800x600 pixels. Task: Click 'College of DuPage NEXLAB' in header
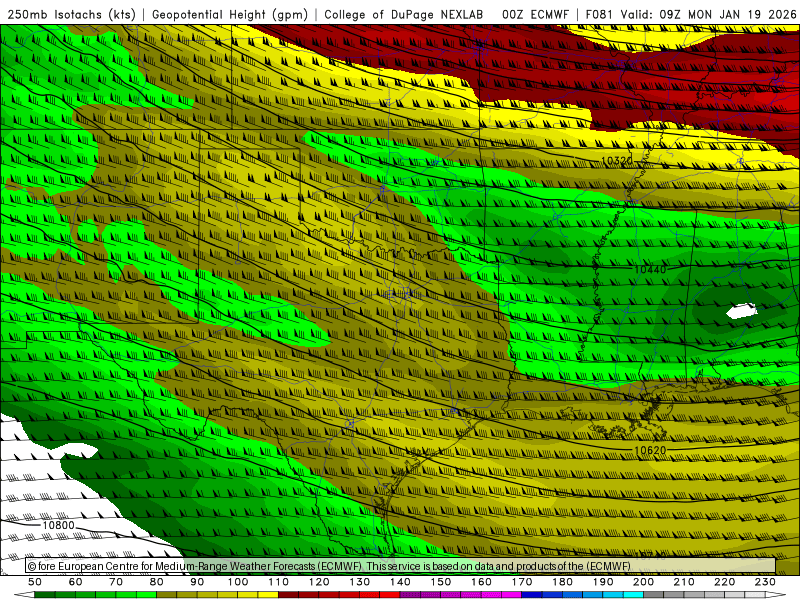(x=403, y=14)
